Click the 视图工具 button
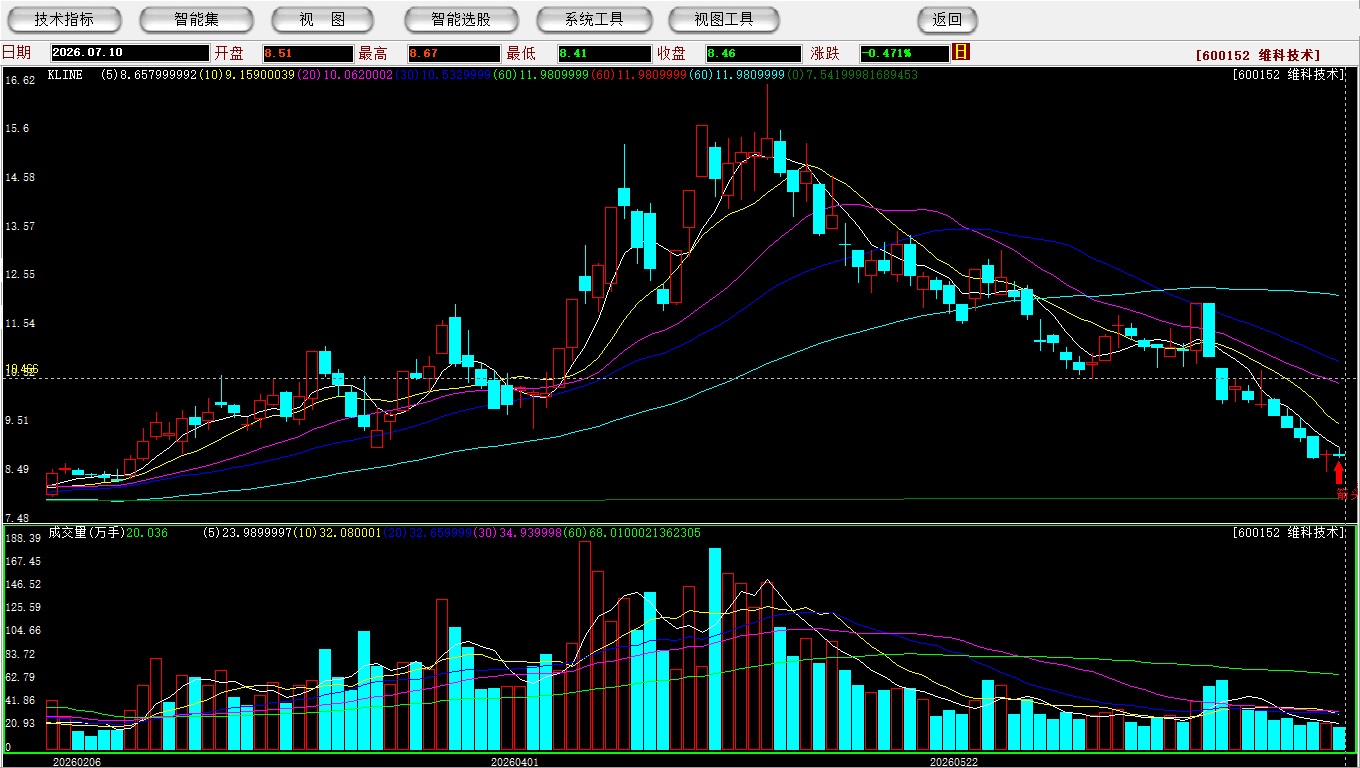Screen dimensions: 1360x768 725,19
